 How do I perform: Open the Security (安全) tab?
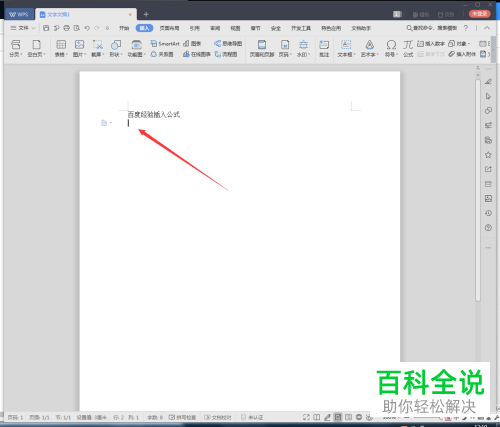(276, 28)
